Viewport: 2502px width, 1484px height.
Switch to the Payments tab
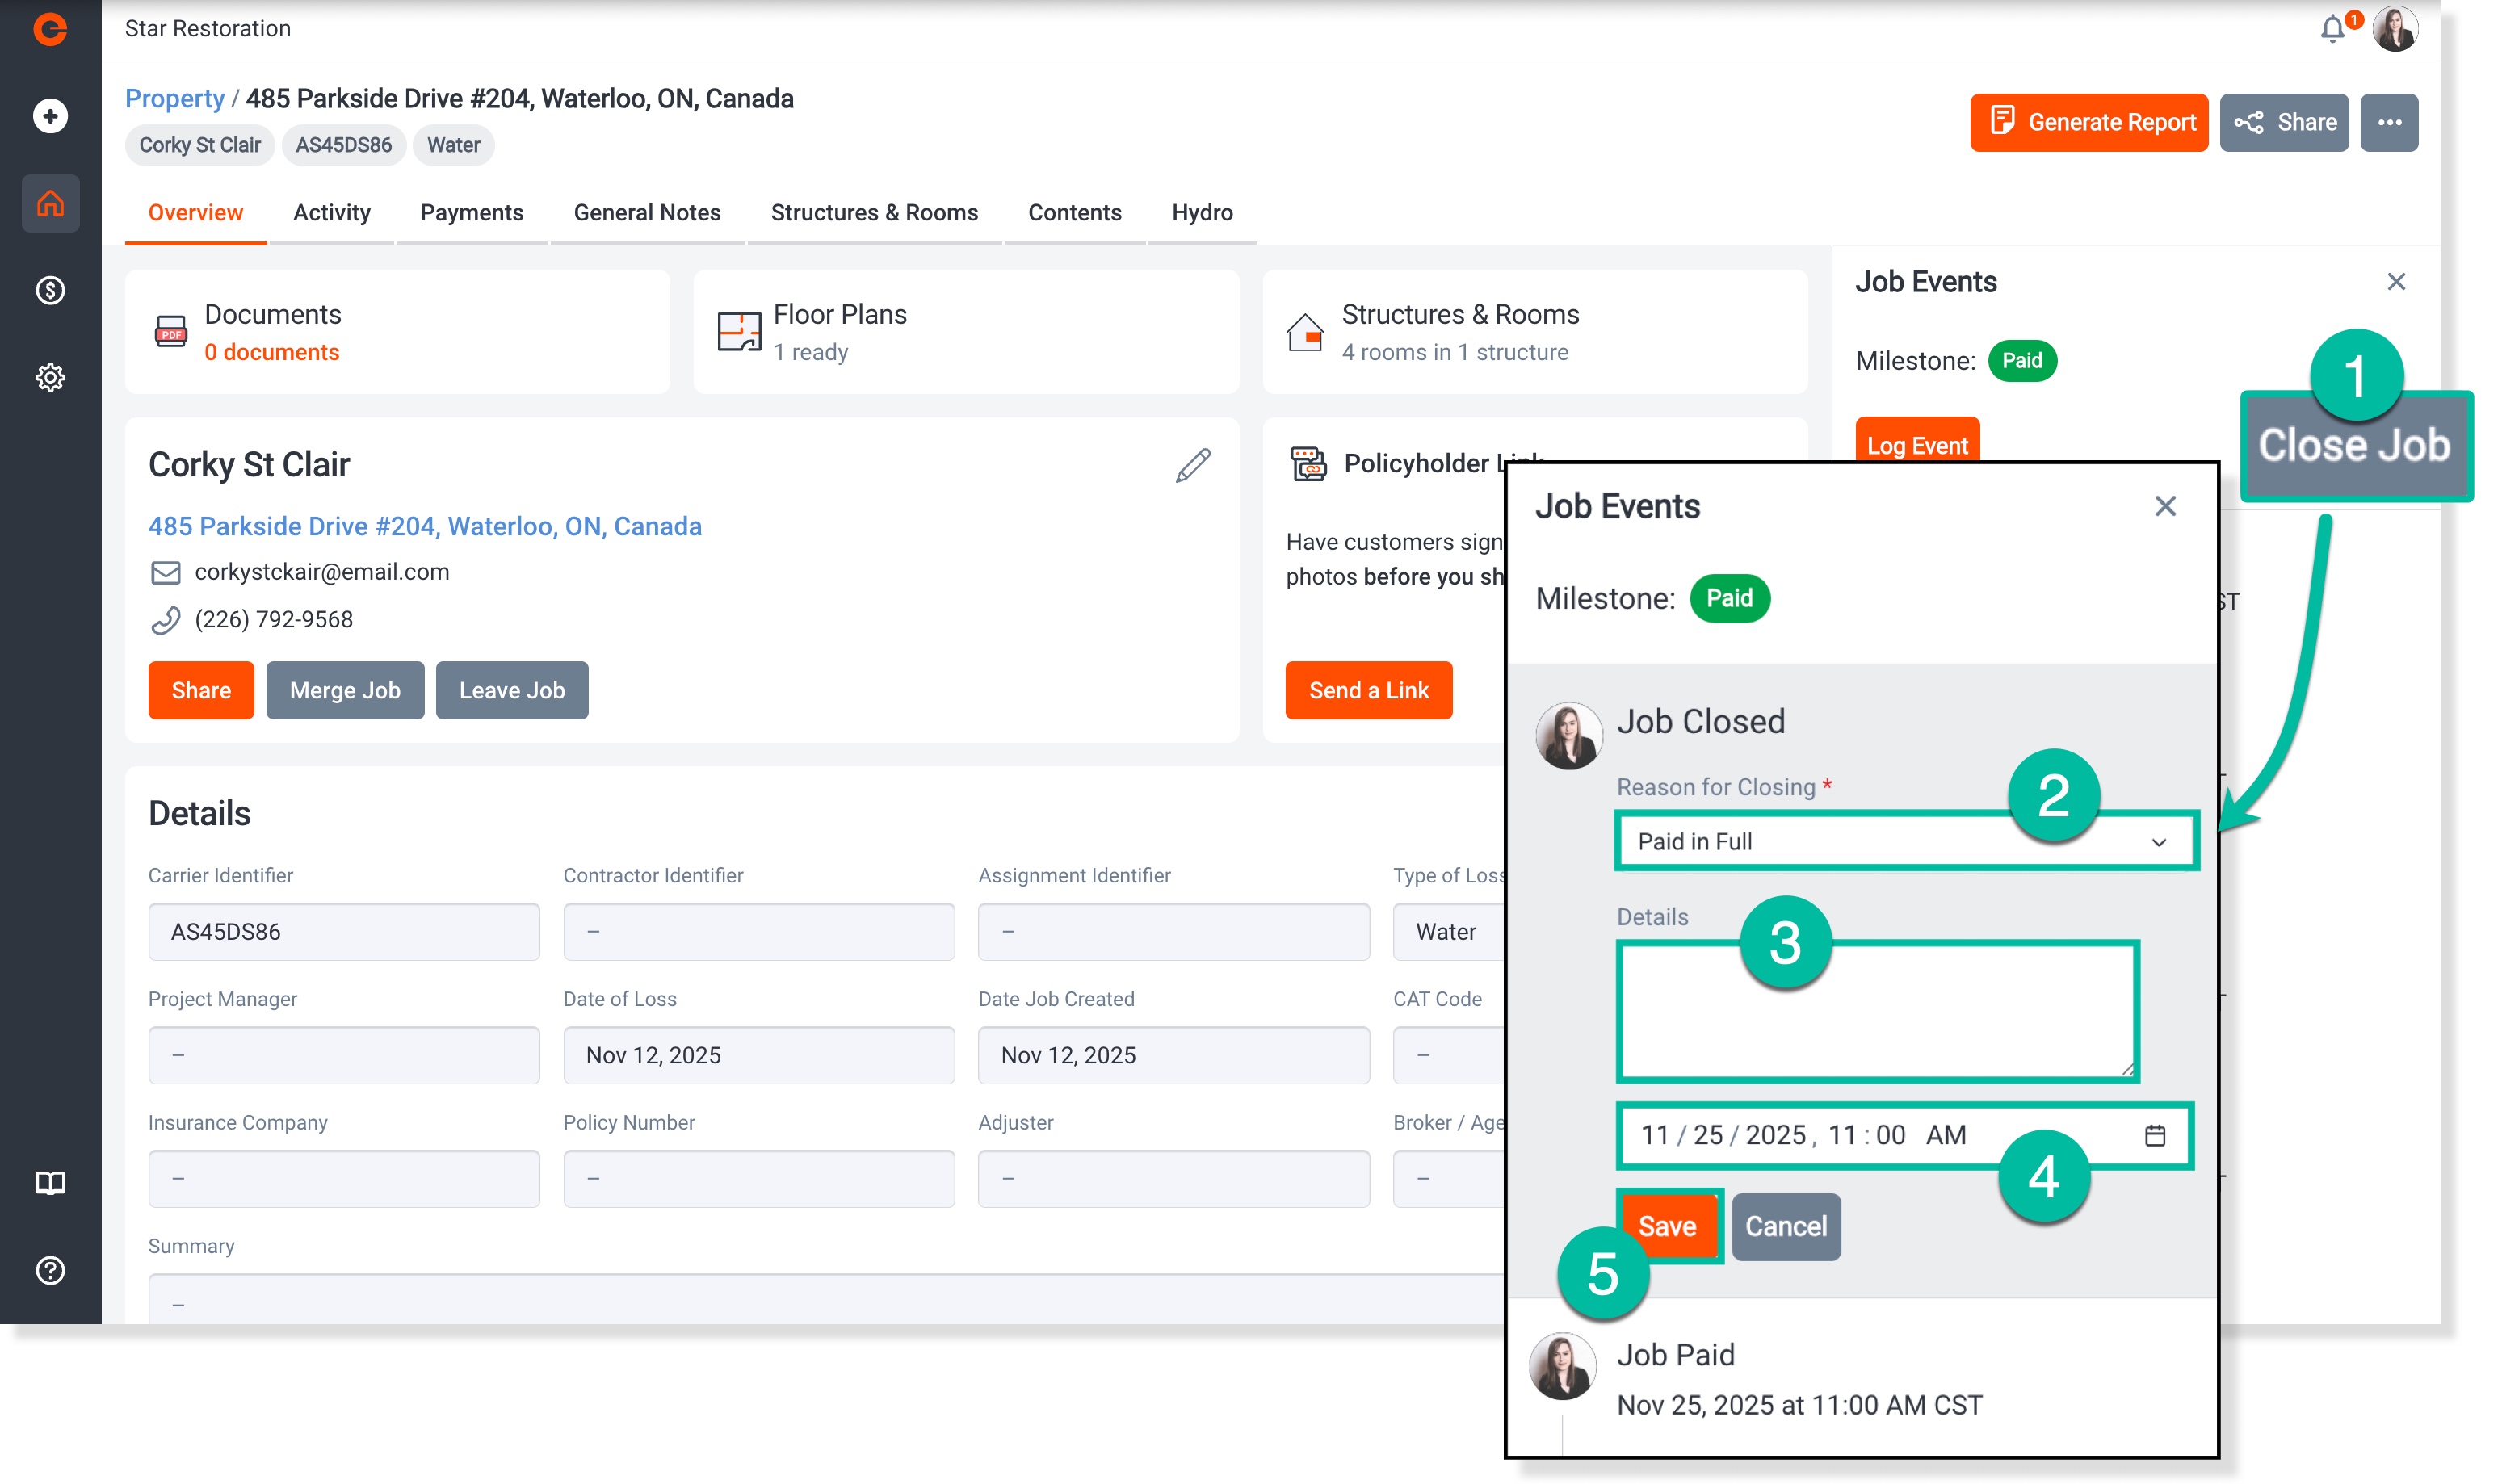click(471, 212)
